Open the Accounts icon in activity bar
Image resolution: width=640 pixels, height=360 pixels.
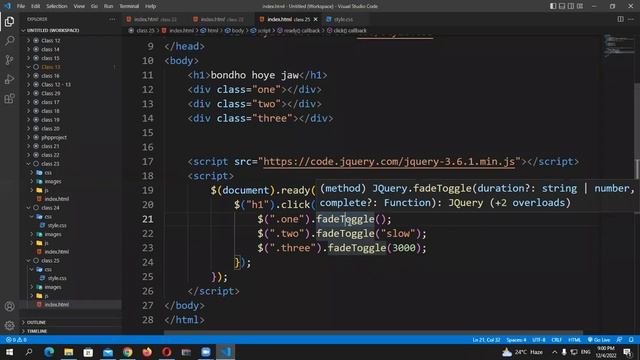(9, 306)
